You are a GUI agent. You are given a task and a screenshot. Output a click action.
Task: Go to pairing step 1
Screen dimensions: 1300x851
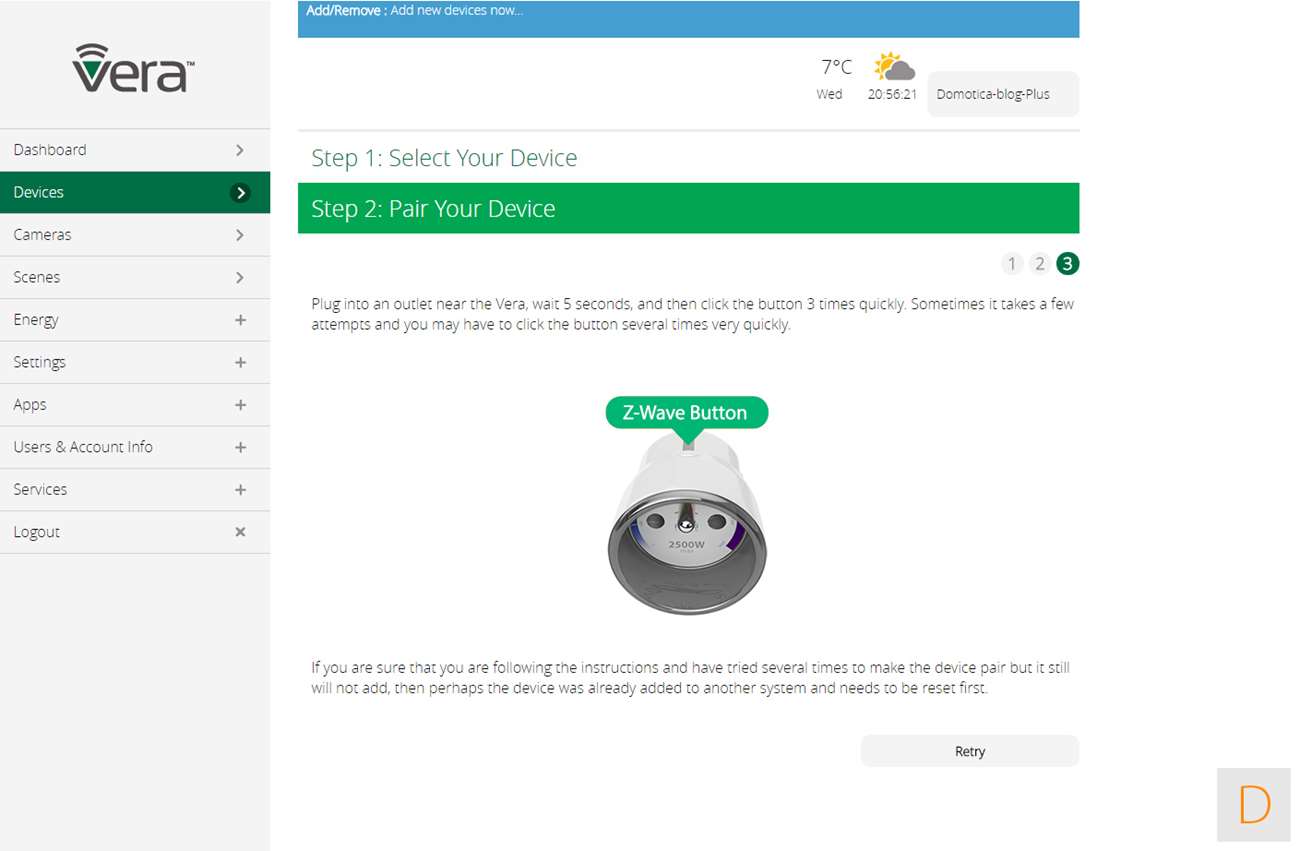(x=1012, y=264)
